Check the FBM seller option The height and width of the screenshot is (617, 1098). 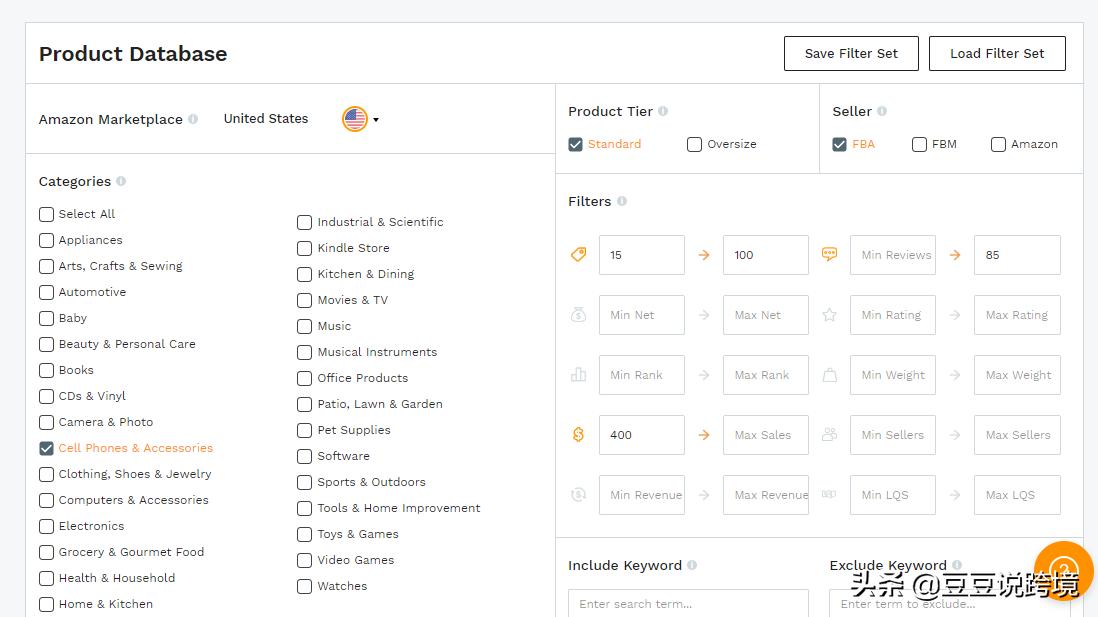[x=919, y=144]
